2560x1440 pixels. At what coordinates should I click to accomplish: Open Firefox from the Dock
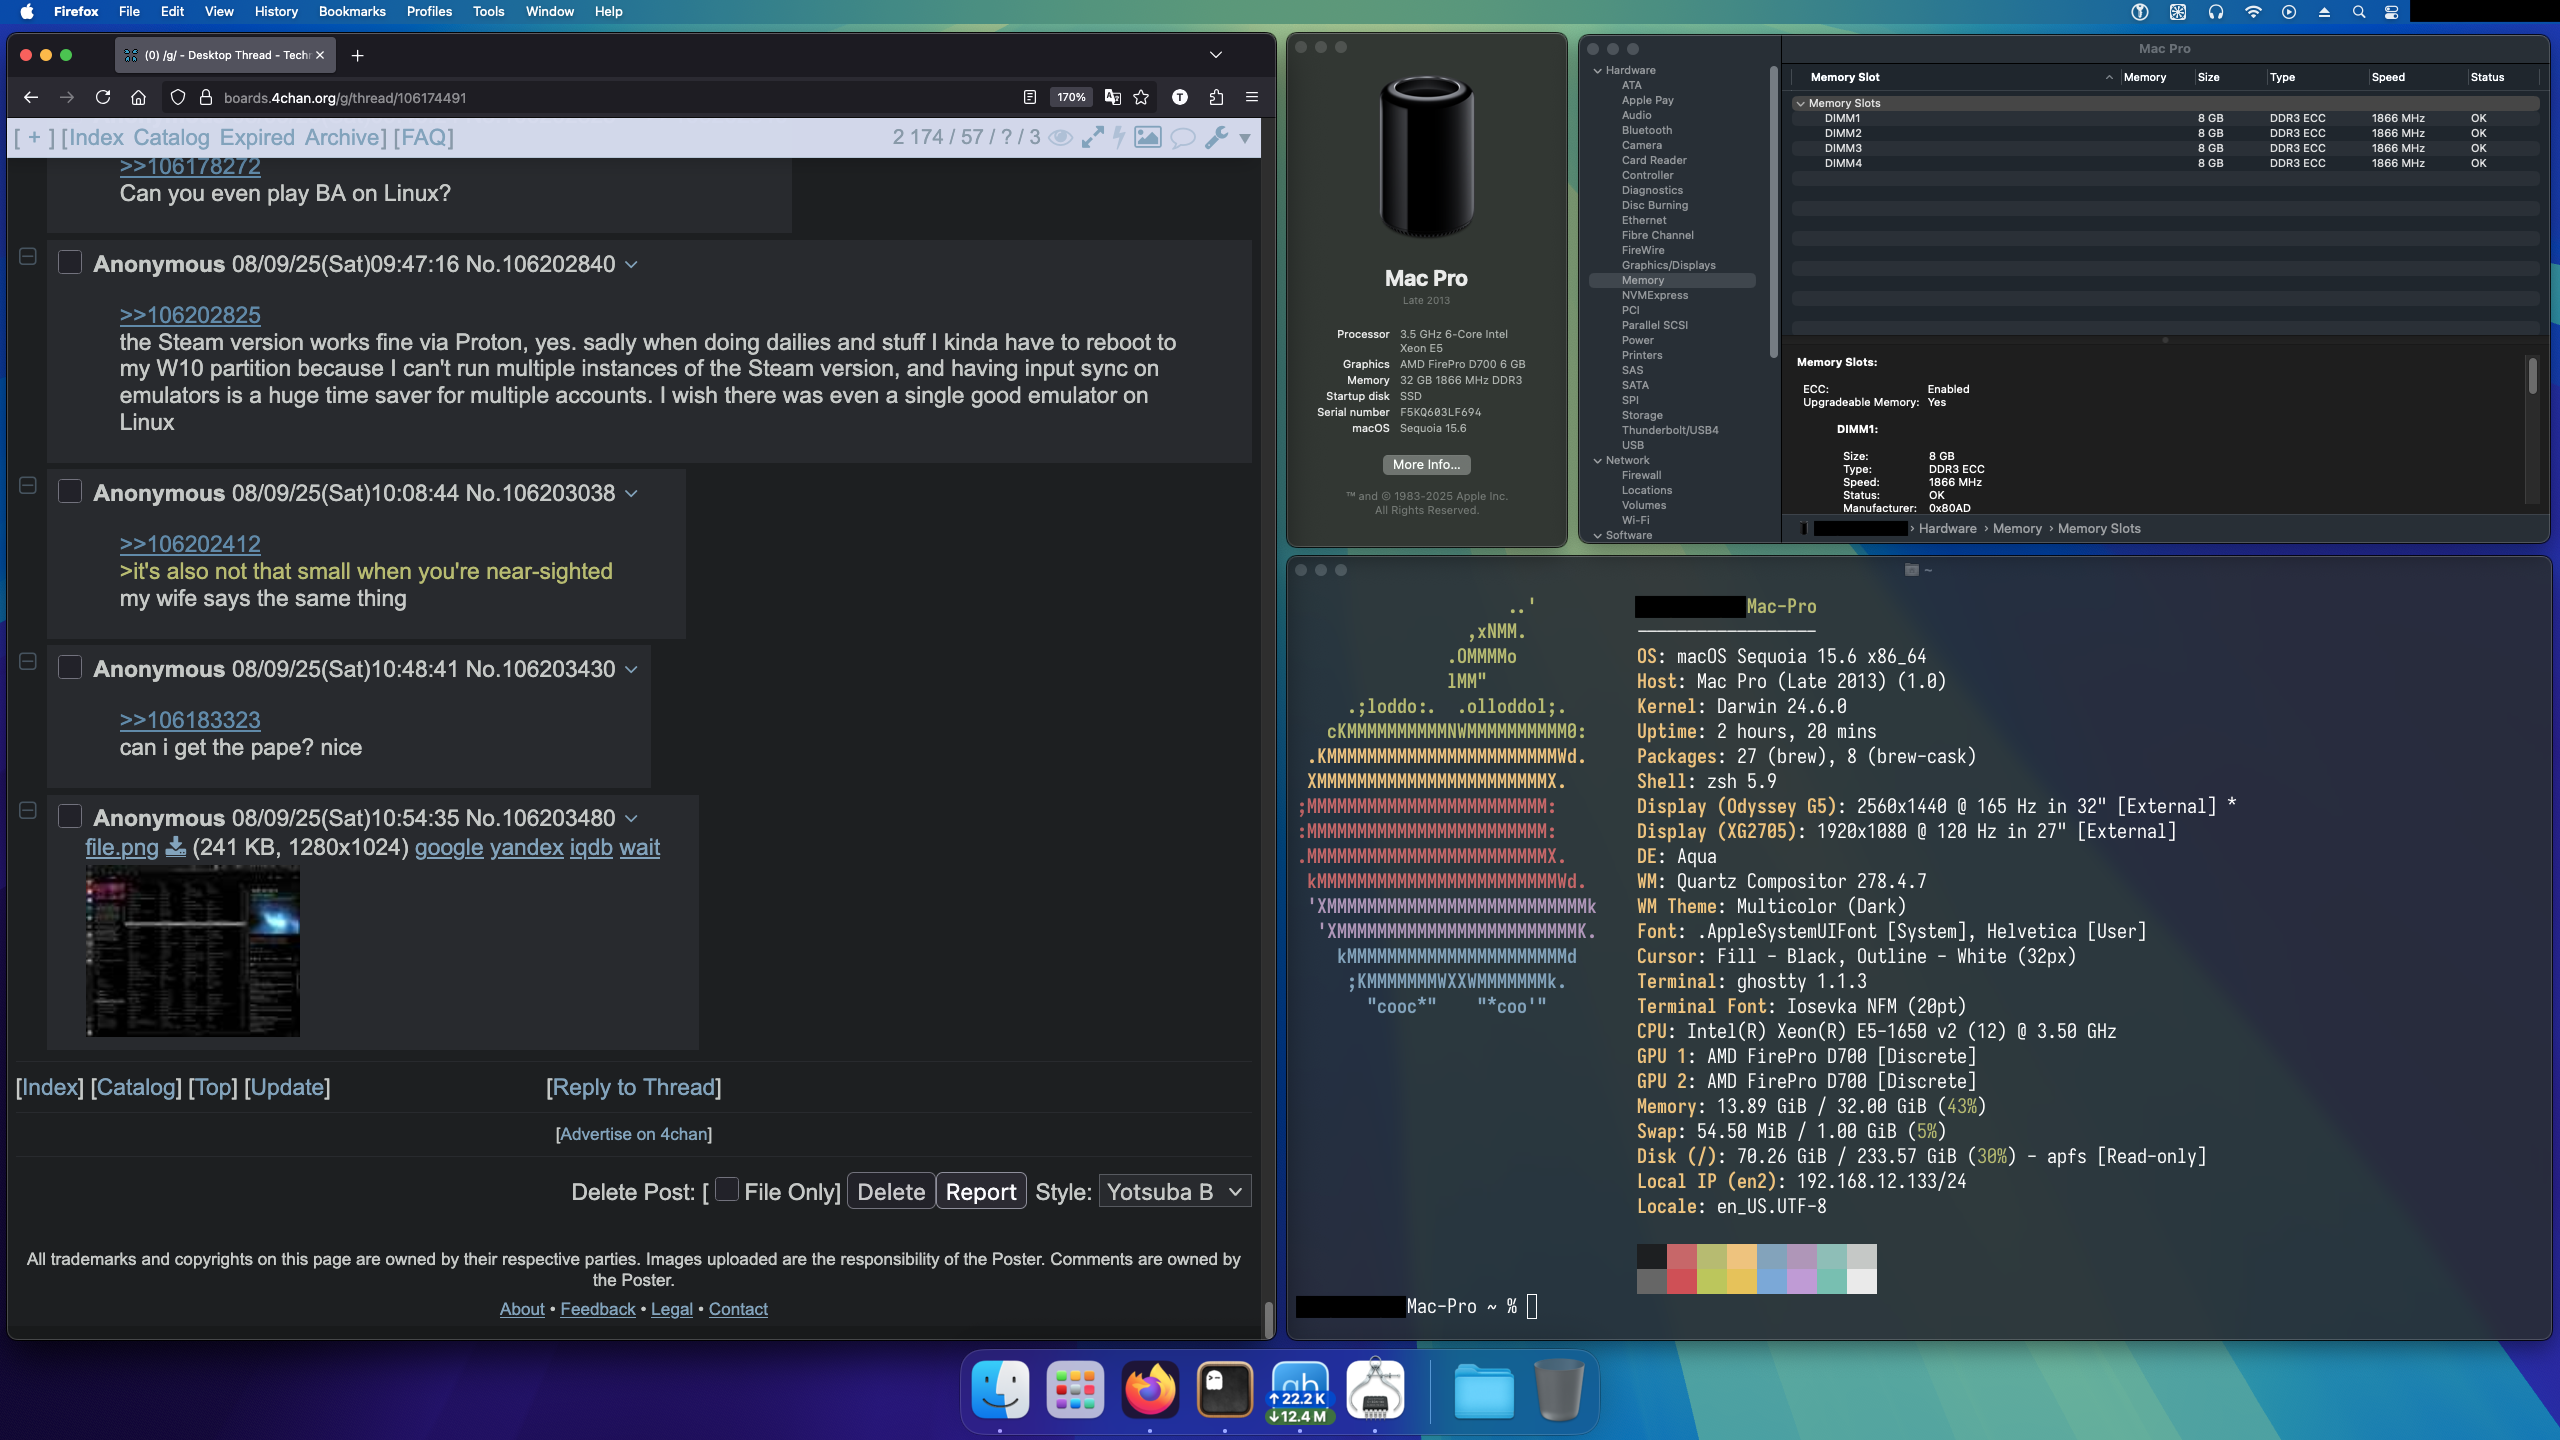[x=1150, y=1390]
